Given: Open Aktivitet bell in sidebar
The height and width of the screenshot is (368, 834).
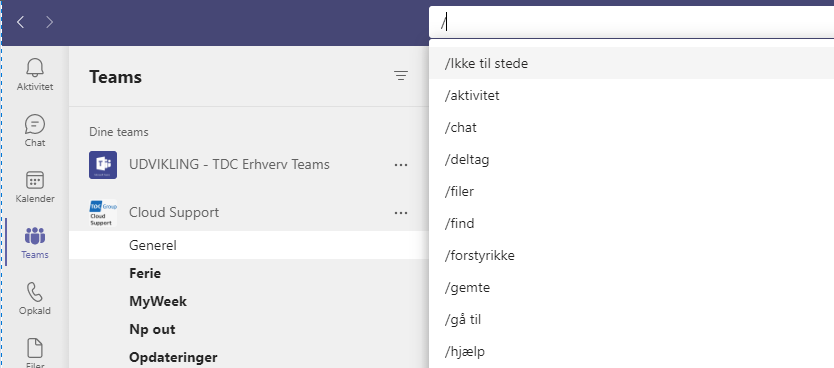Looking at the screenshot, I should [x=35, y=74].
